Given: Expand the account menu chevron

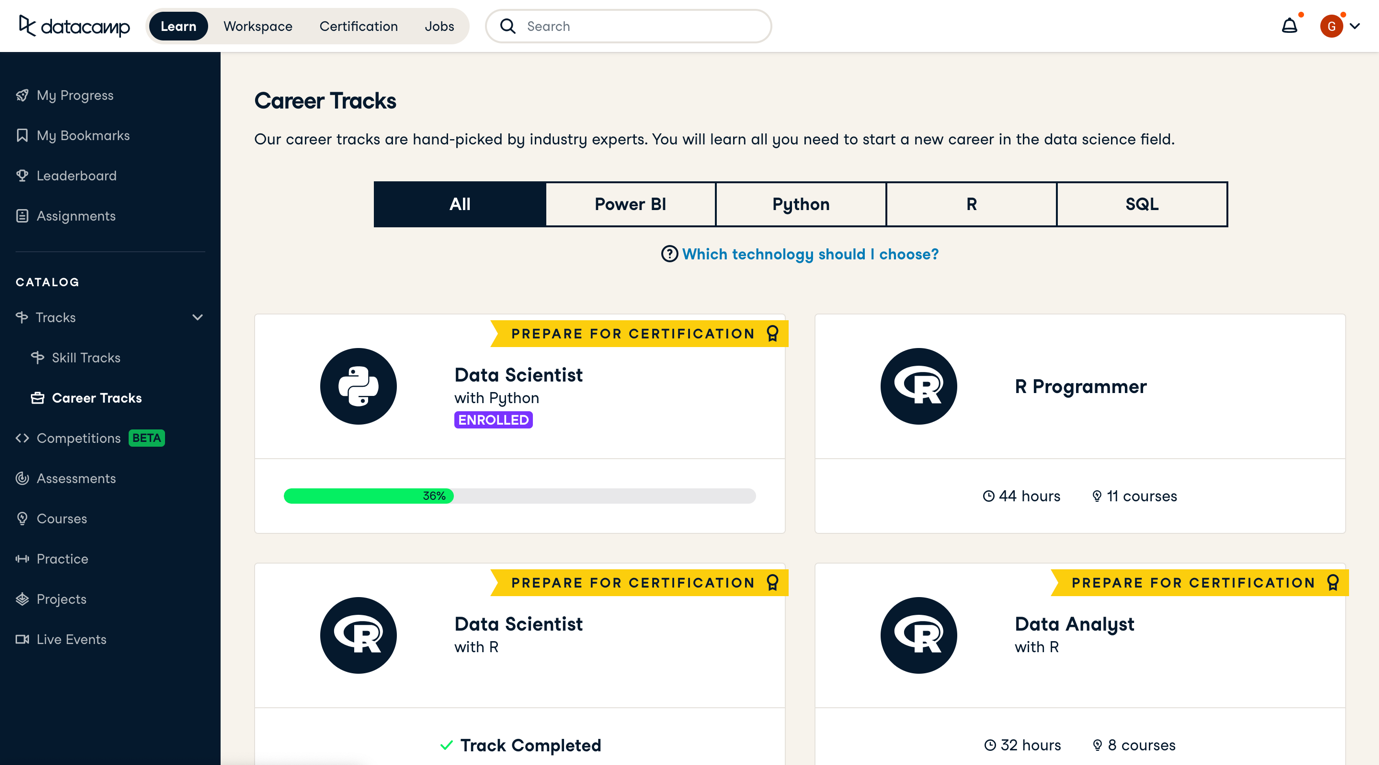Looking at the screenshot, I should [x=1355, y=26].
